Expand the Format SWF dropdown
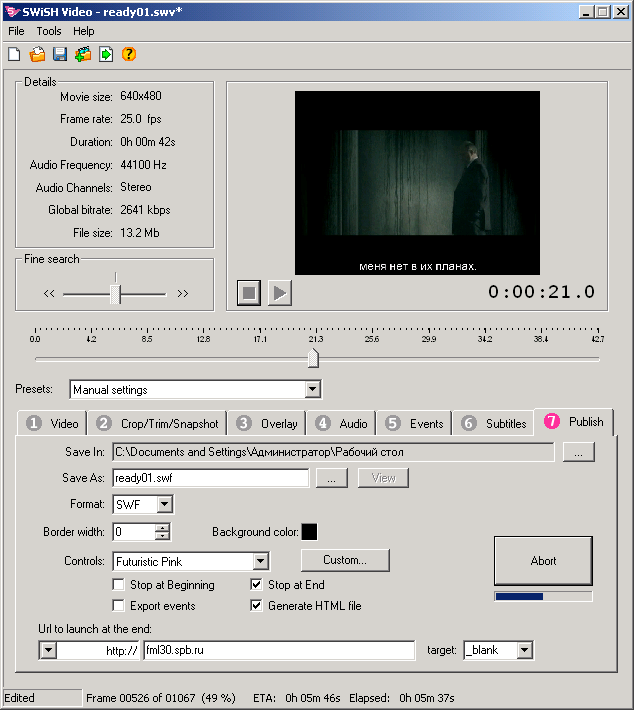The width and height of the screenshot is (634, 710). click(x=165, y=504)
